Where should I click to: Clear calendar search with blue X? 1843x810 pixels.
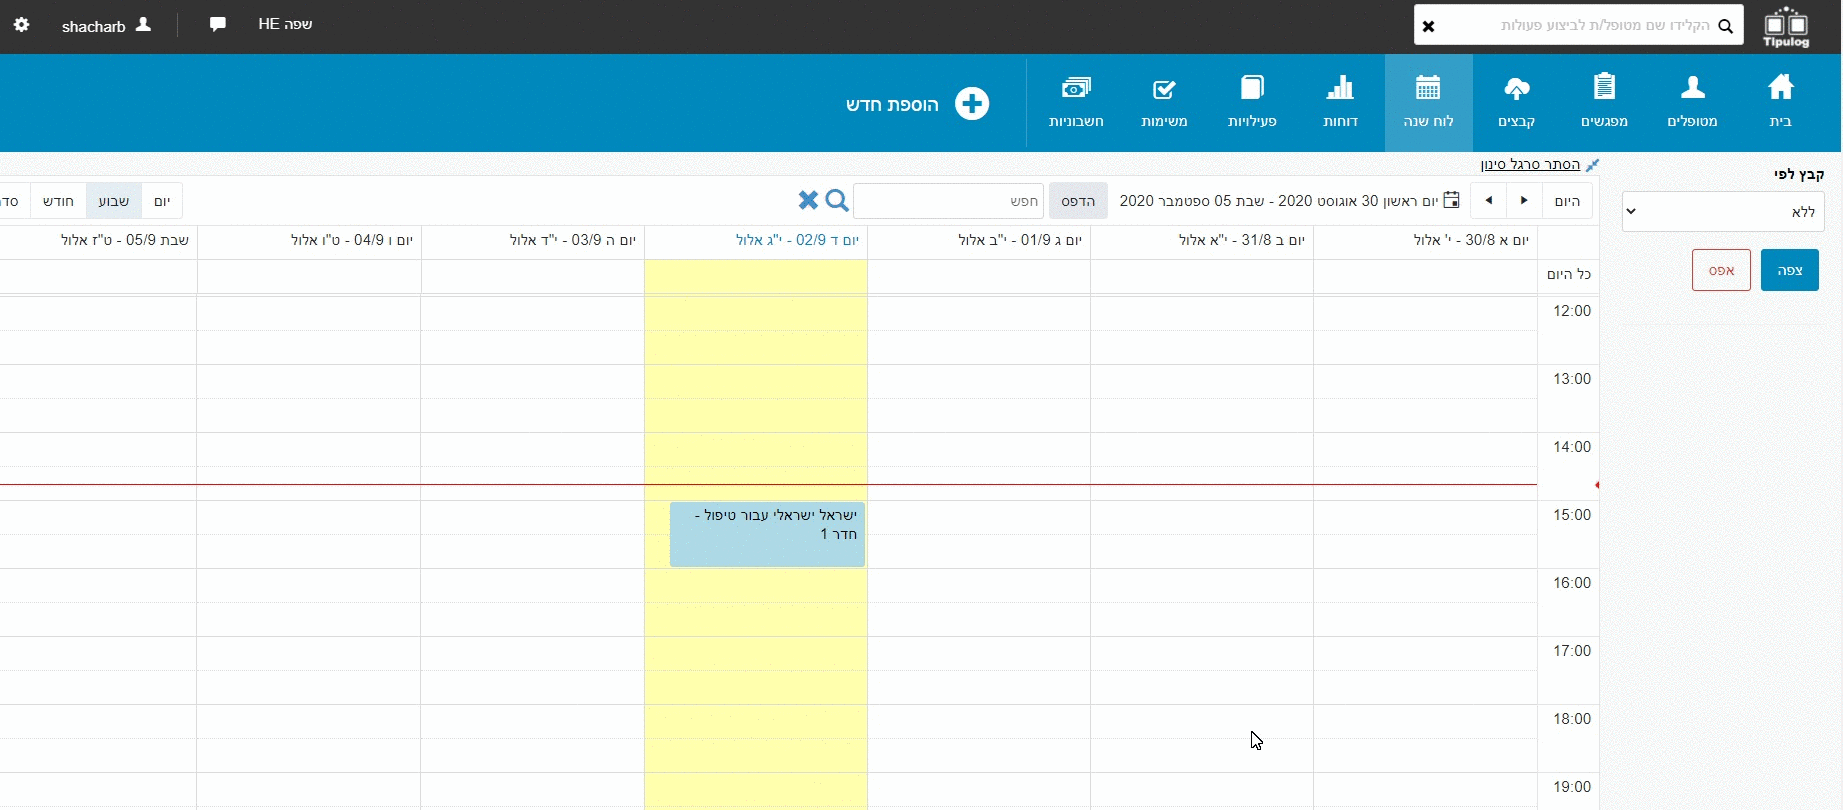click(808, 201)
